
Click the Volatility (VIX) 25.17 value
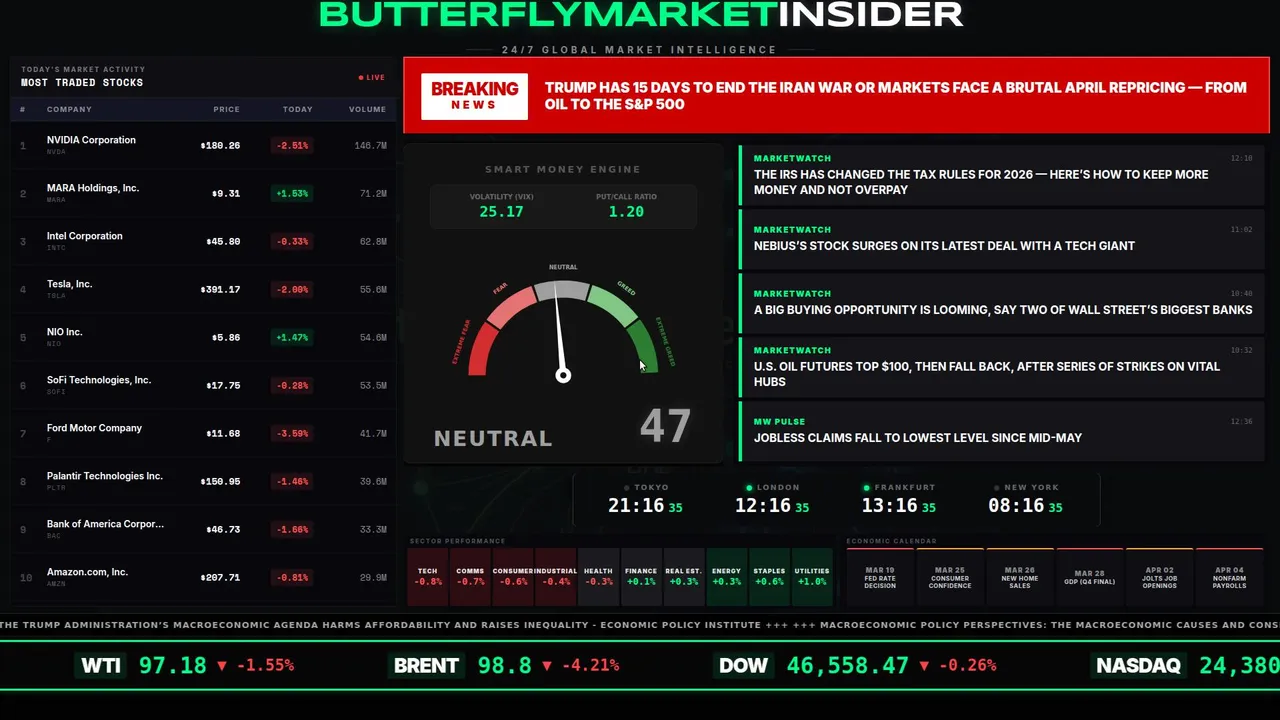(x=501, y=211)
